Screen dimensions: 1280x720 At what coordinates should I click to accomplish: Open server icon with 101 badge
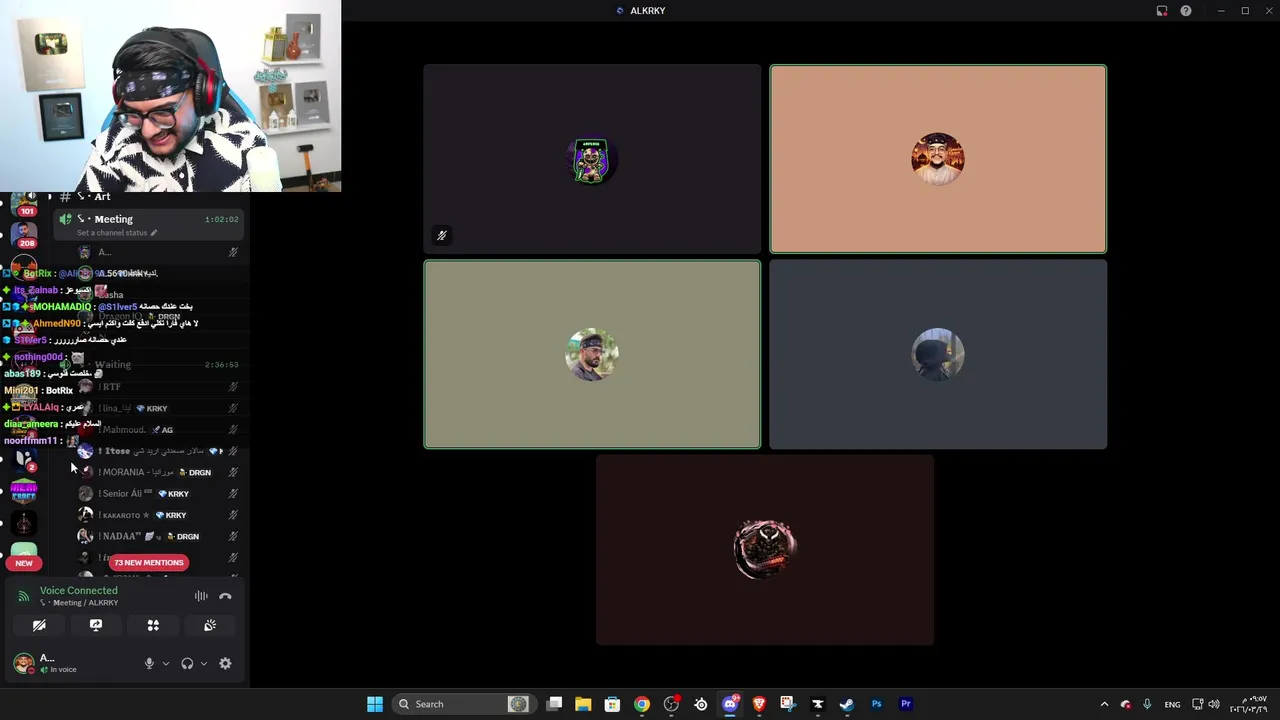click(x=25, y=203)
